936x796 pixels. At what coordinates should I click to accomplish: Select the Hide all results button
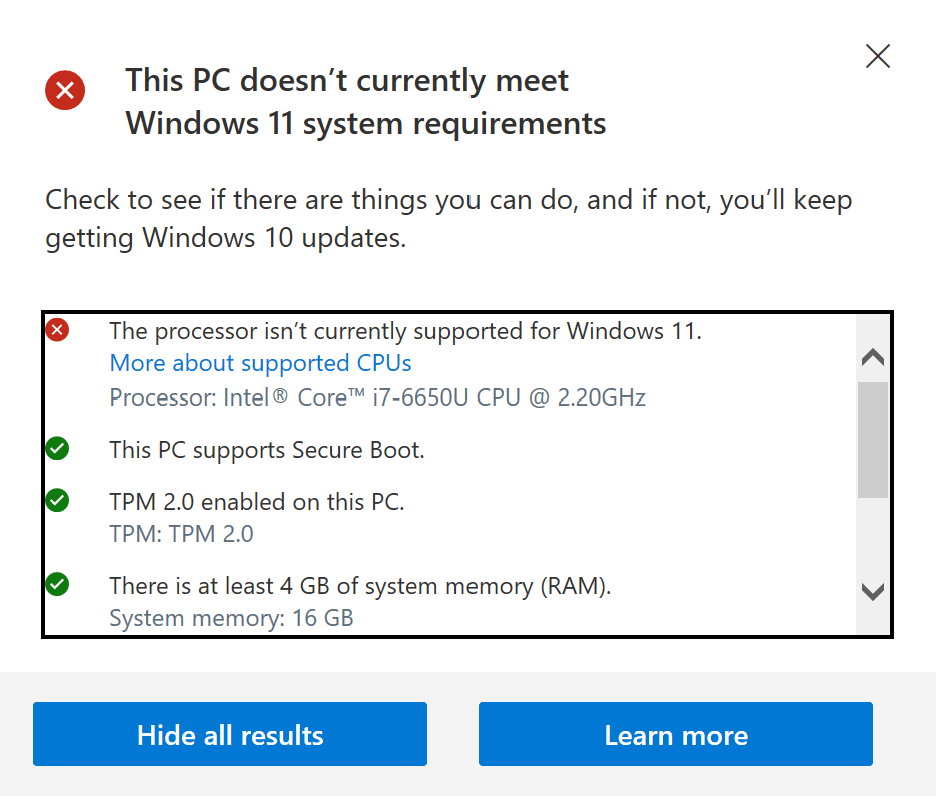tap(229, 734)
